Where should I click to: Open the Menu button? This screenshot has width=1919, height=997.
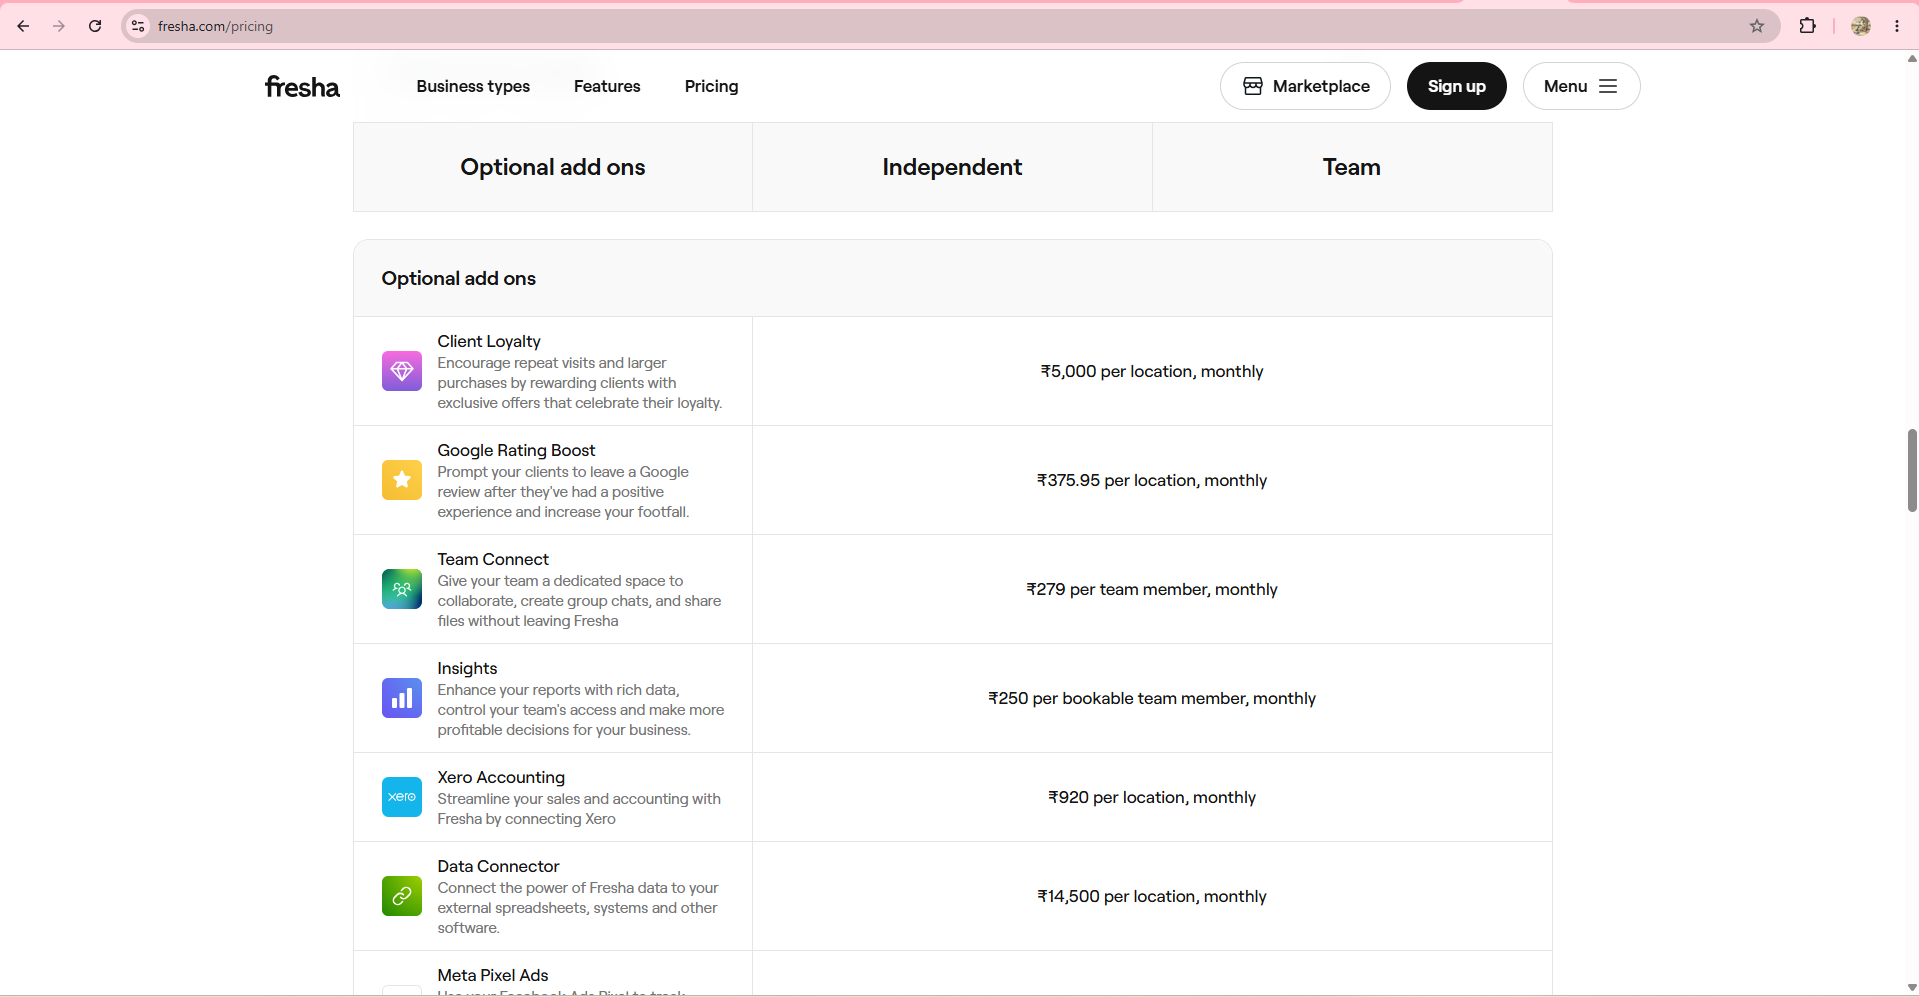point(1581,86)
